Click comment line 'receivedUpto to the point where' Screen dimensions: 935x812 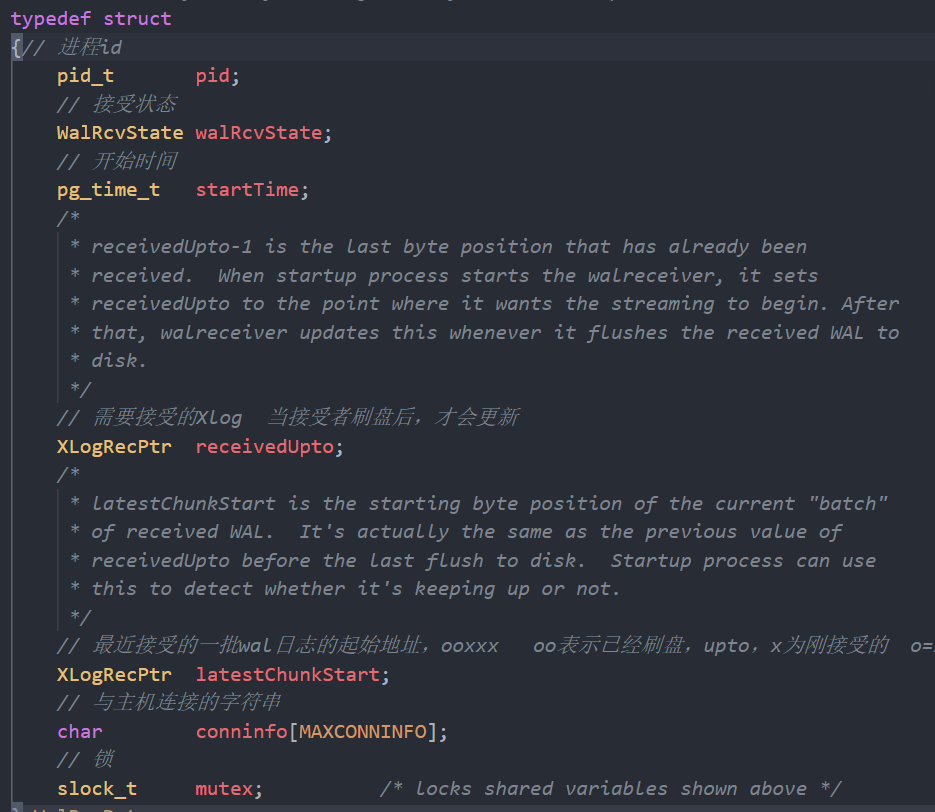(x=484, y=303)
